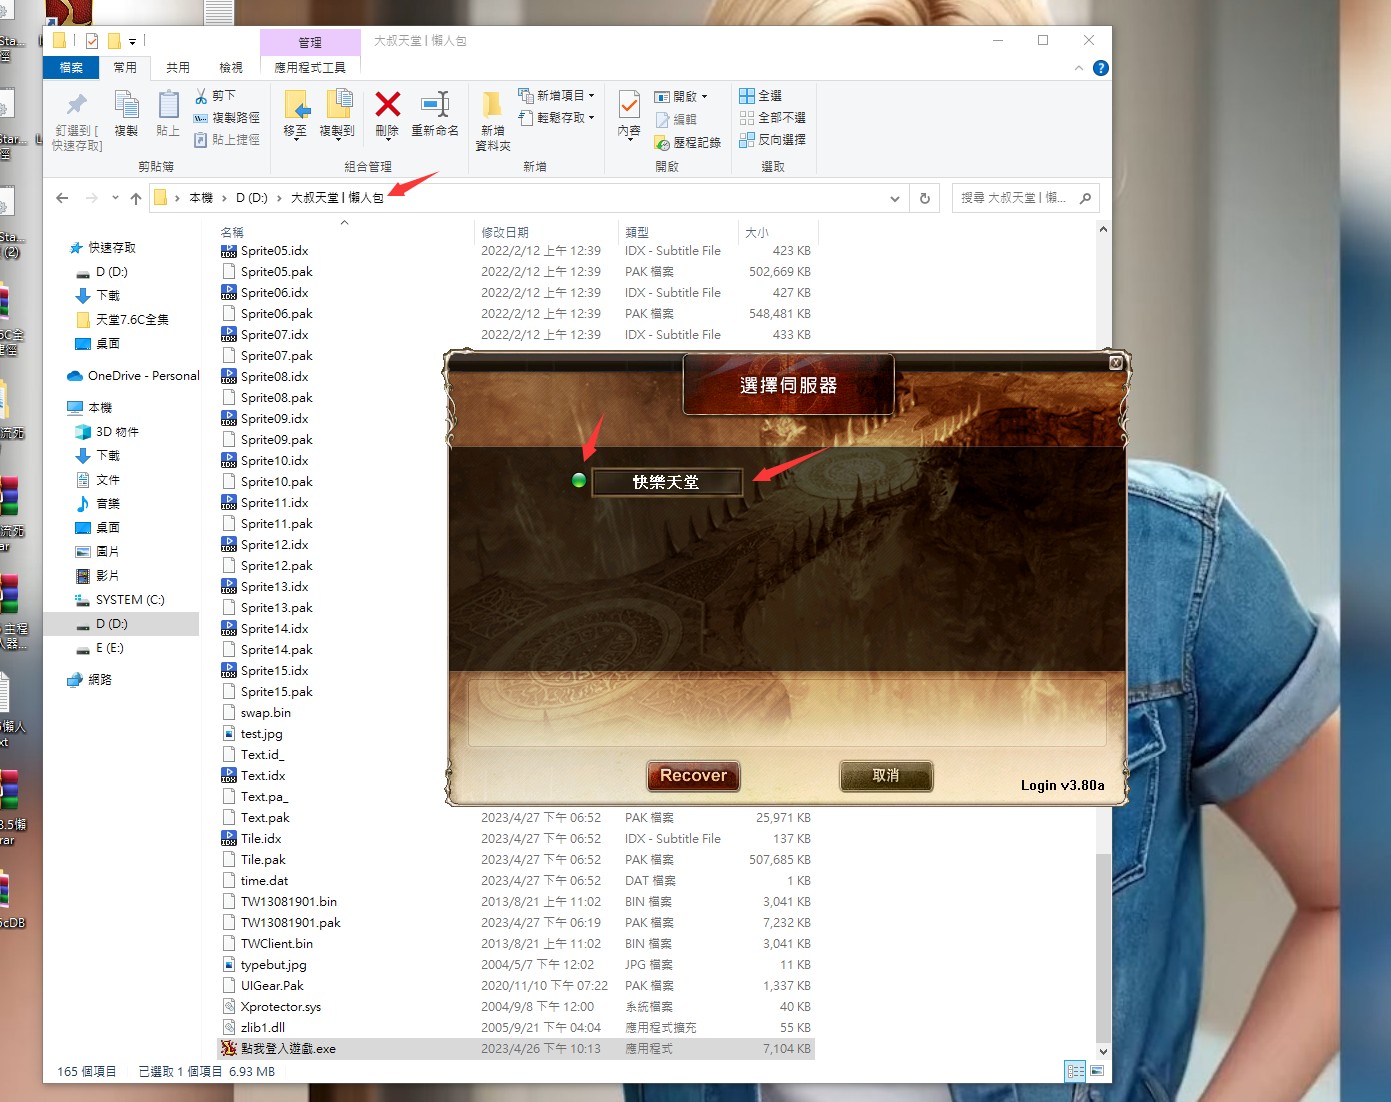Click the Move to icon

click(296, 104)
